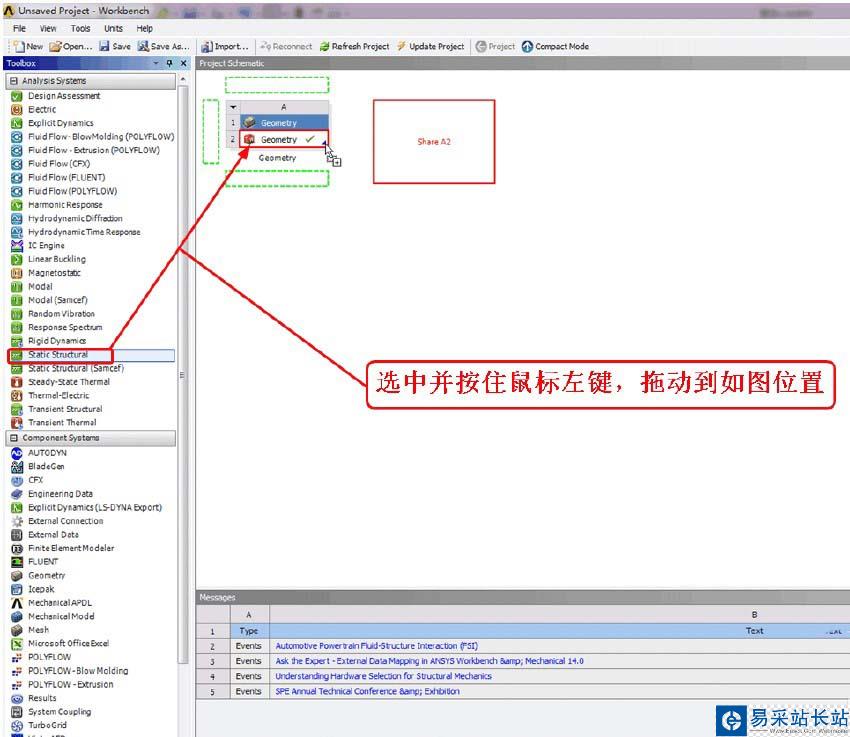
Task: Click the Update Project lightning icon
Action: 401,47
